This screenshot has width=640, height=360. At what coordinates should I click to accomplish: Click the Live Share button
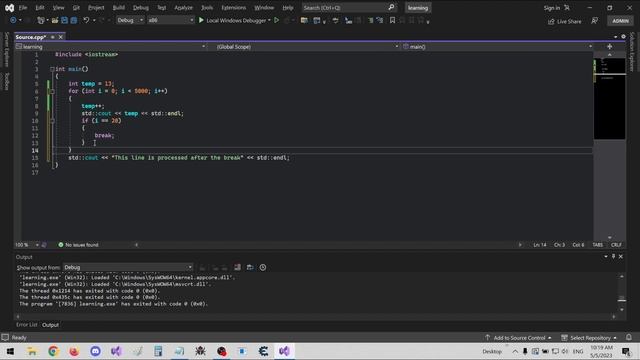(564, 21)
